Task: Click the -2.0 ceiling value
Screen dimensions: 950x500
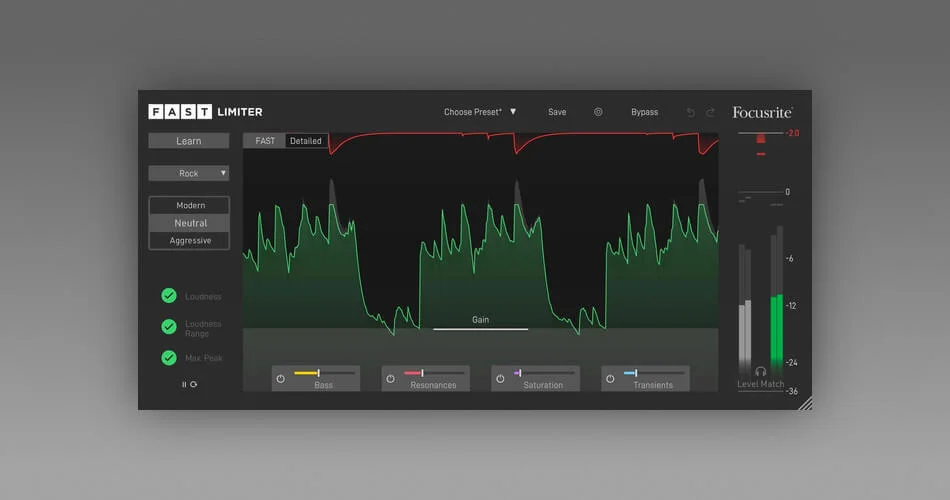Action: [792, 133]
